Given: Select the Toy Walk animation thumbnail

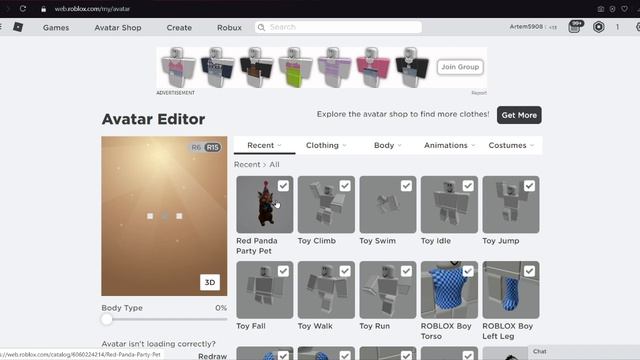Looking at the screenshot, I should point(326,290).
